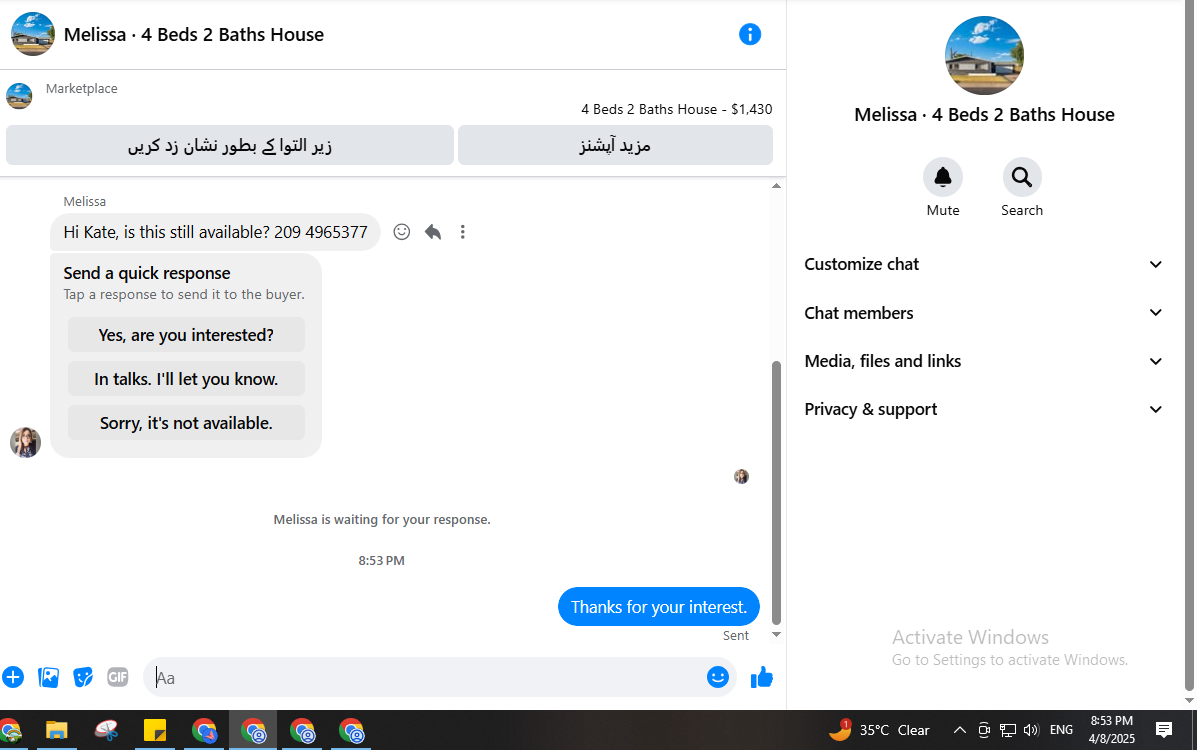The width and height of the screenshot is (1197, 750).
Task: Expand the Customize chat section
Action: pyautogui.click(x=983, y=264)
